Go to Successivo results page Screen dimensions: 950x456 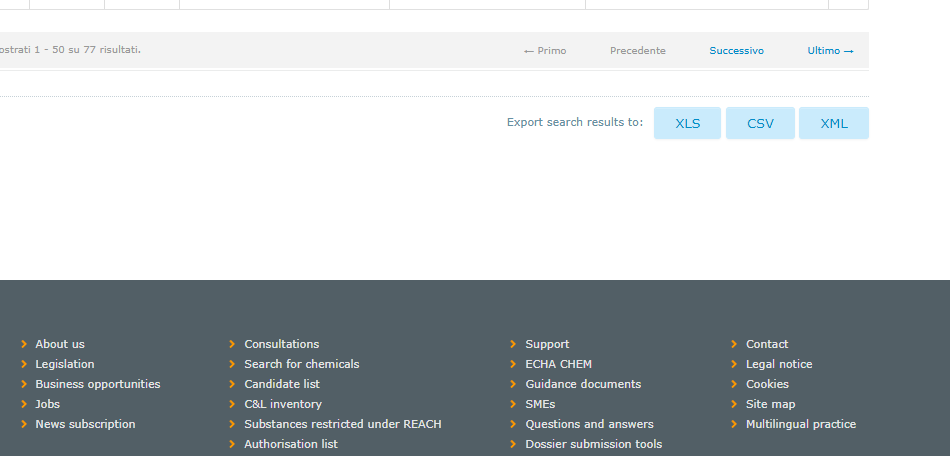point(736,51)
